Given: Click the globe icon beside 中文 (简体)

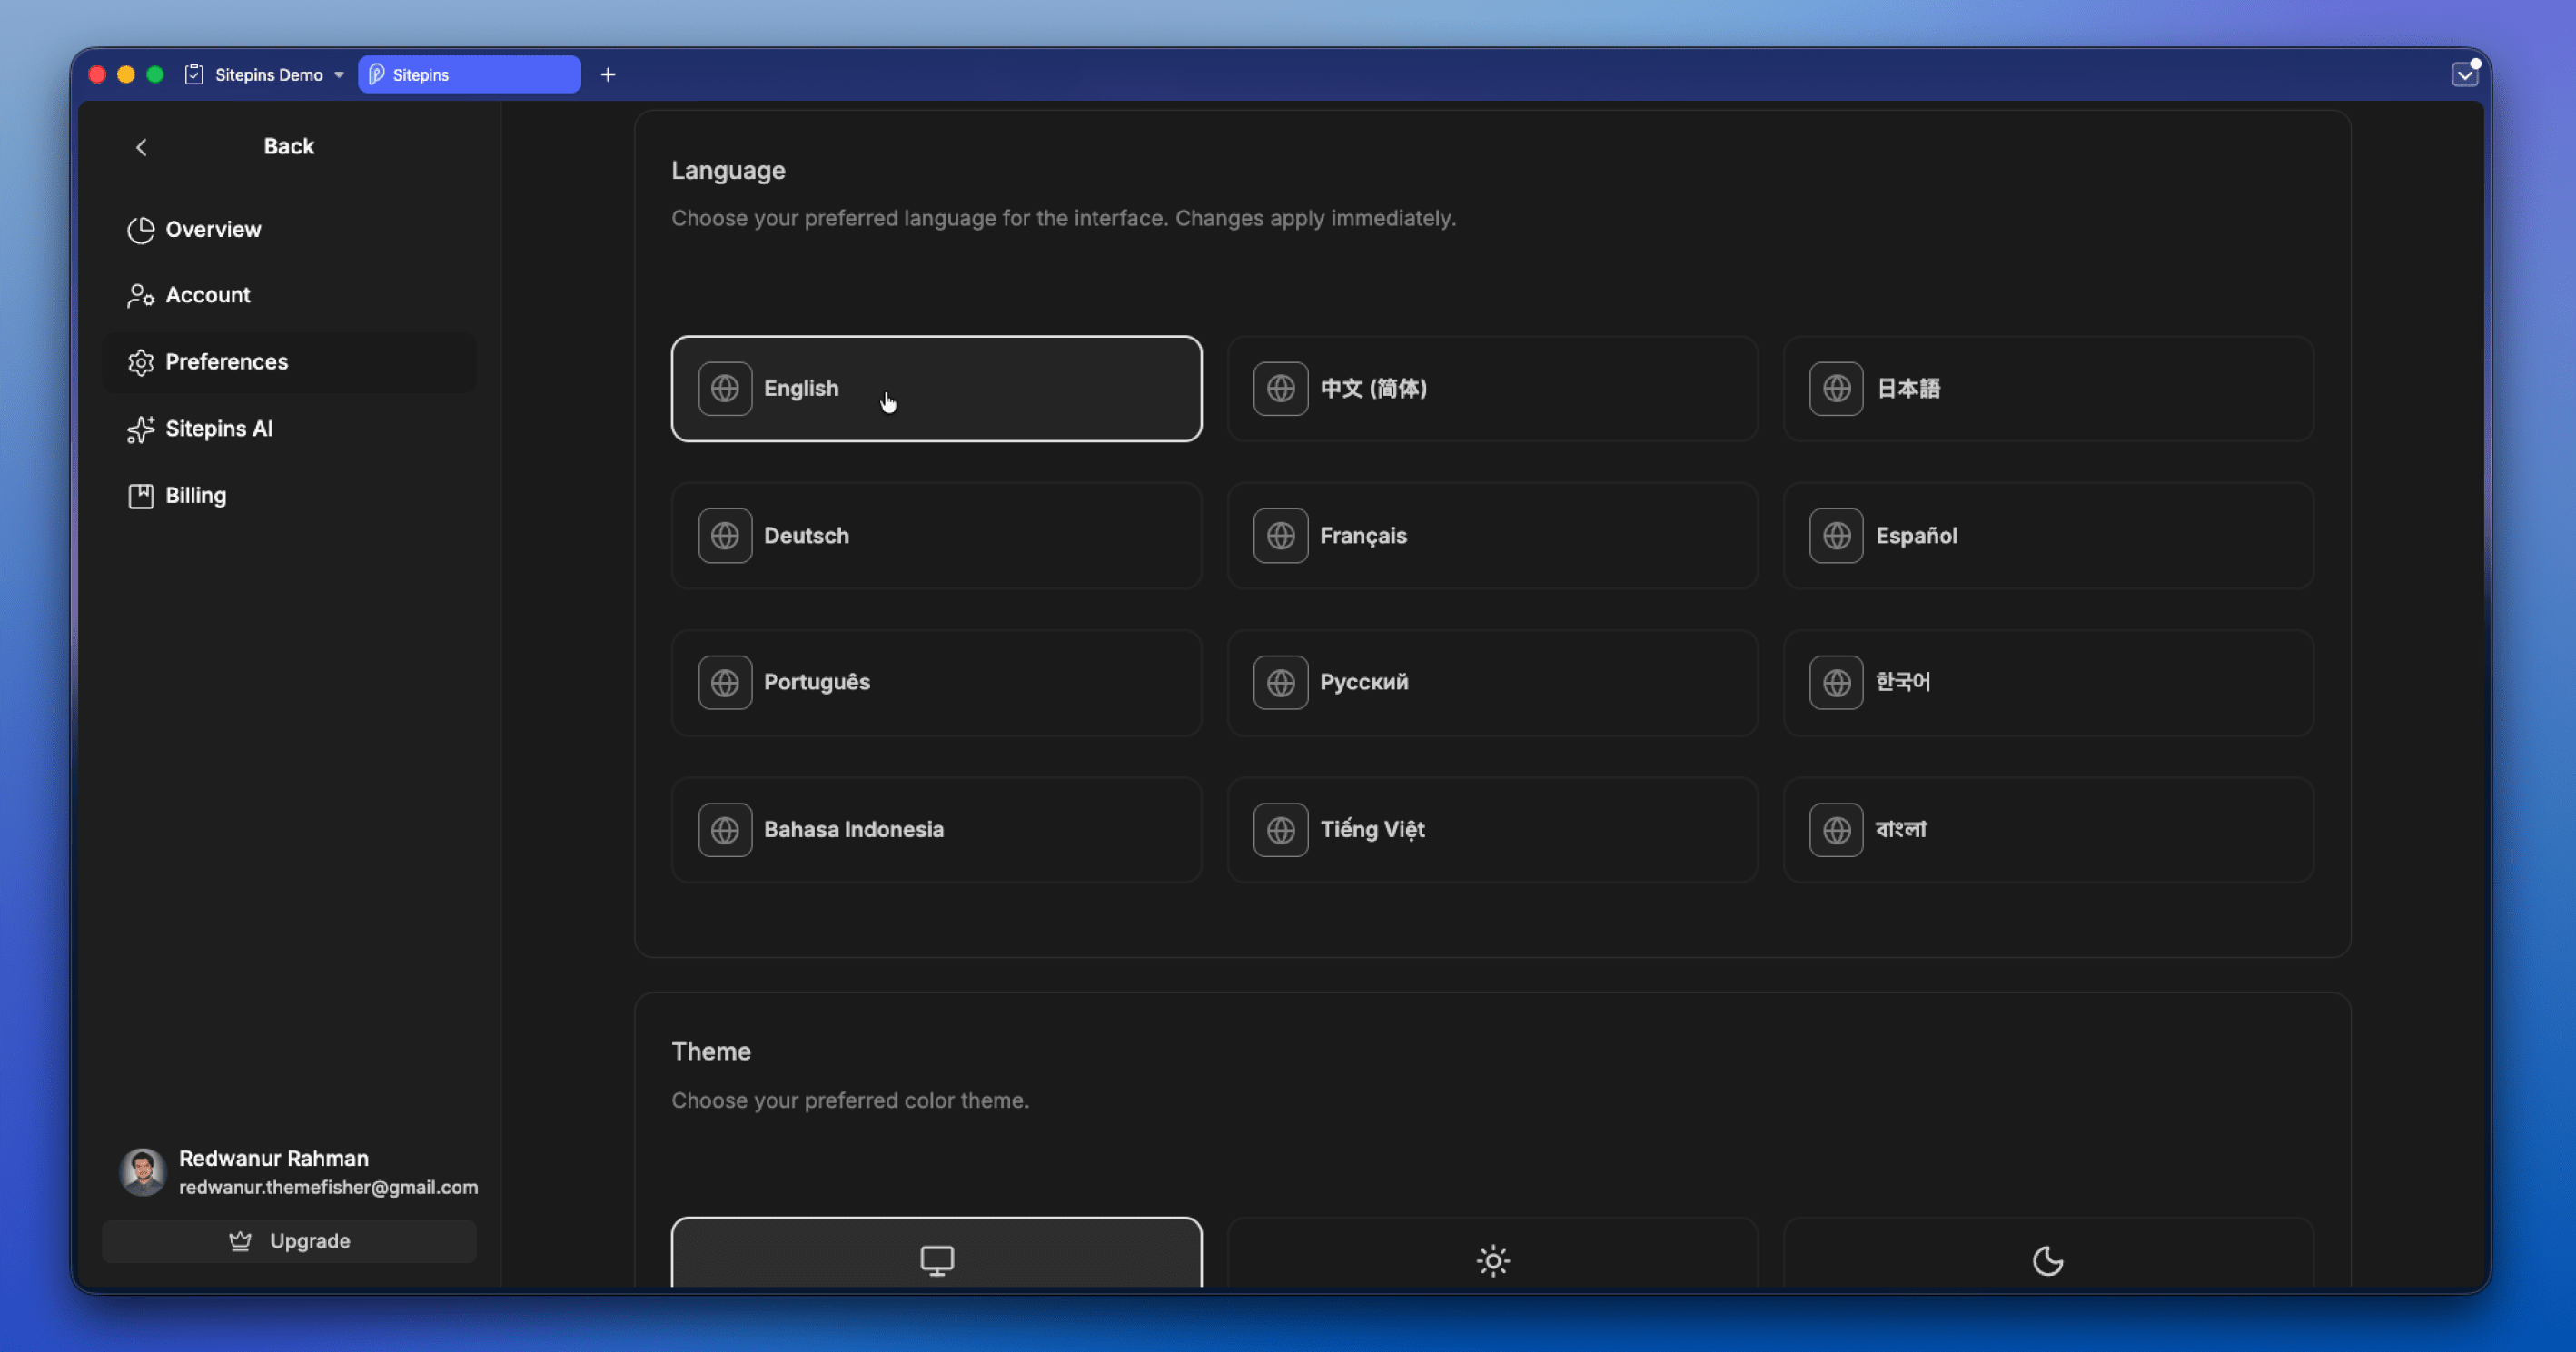Looking at the screenshot, I should tap(1281, 388).
